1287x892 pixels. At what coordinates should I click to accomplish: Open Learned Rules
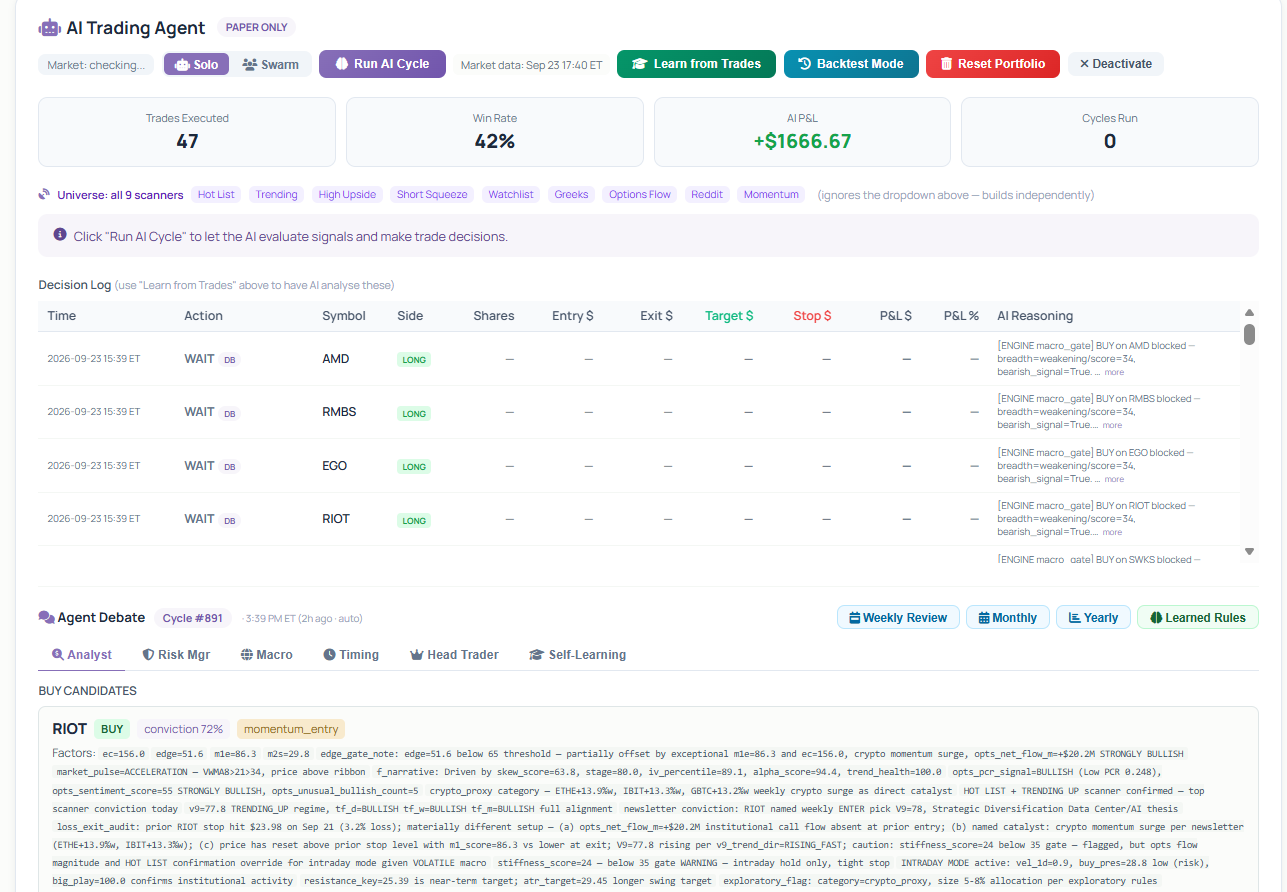1198,617
